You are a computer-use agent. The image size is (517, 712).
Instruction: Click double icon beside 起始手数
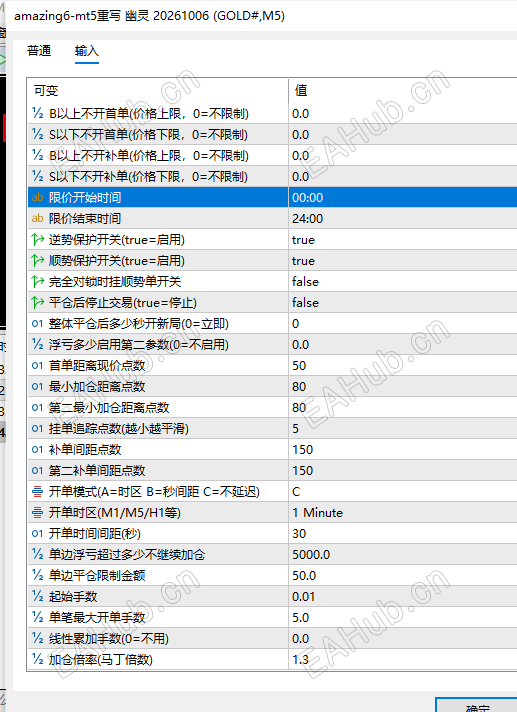38,596
